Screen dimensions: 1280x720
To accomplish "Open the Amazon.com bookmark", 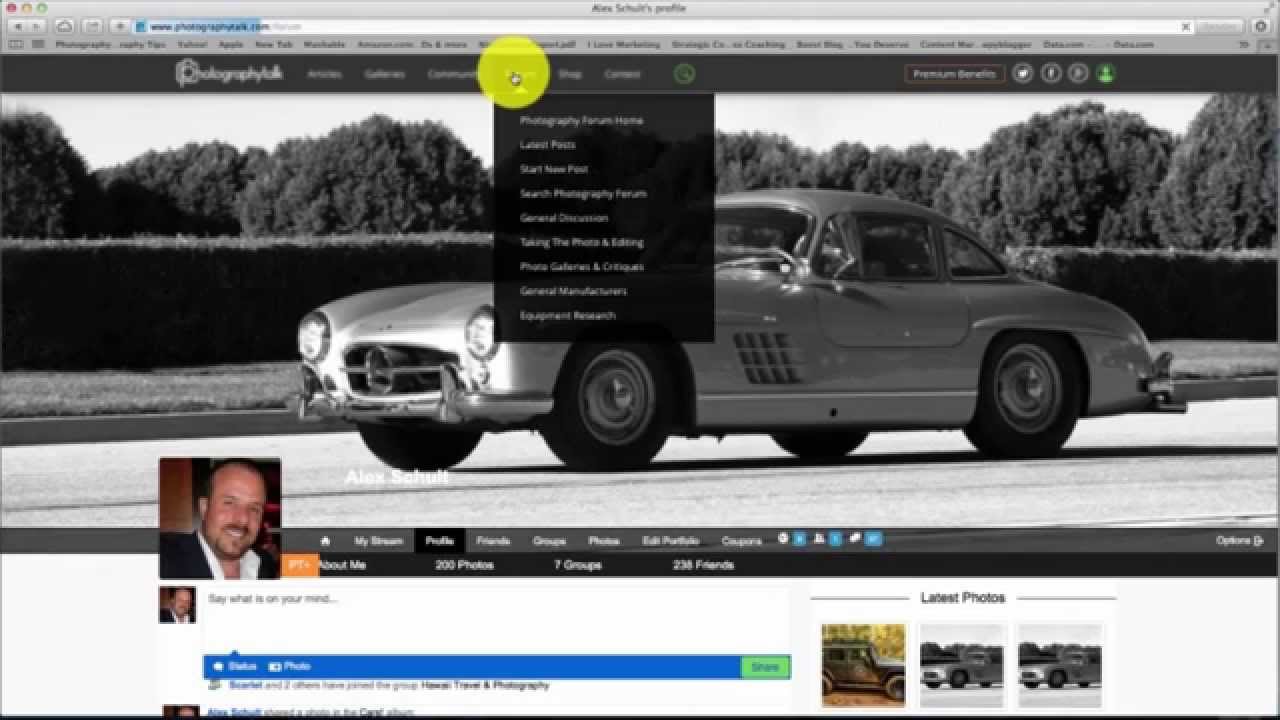I will tap(384, 45).
